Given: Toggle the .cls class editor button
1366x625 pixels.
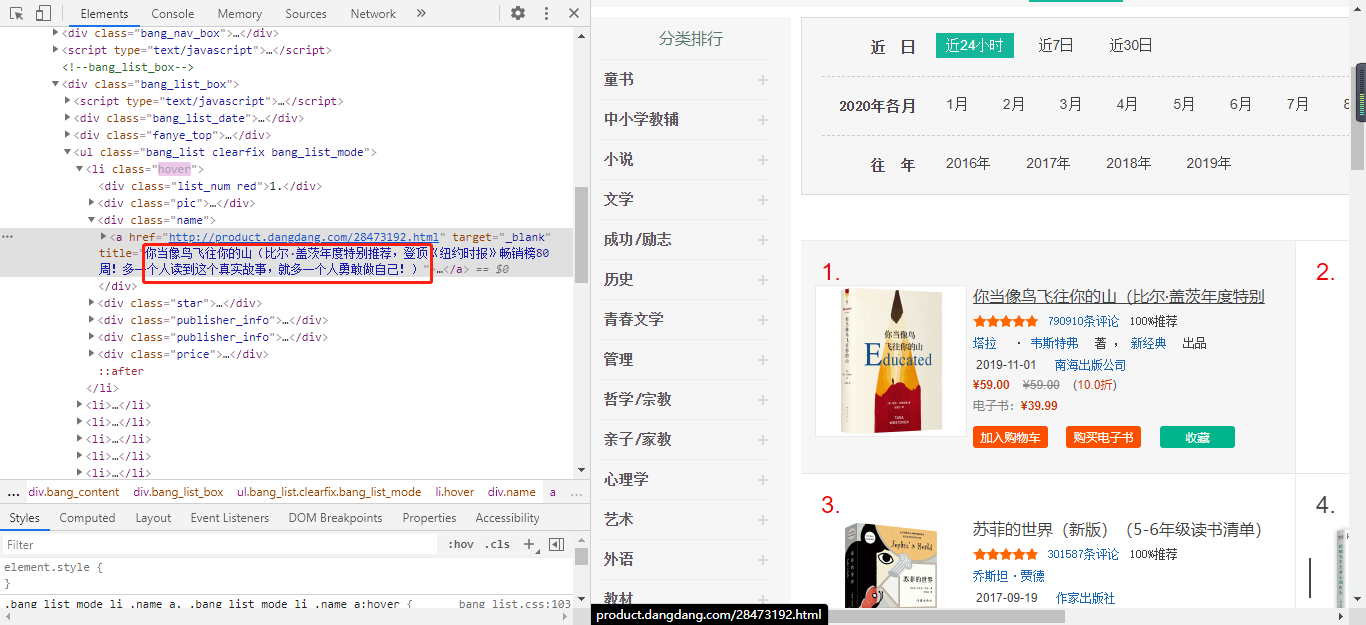Looking at the screenshot, I should coord(497,545).
